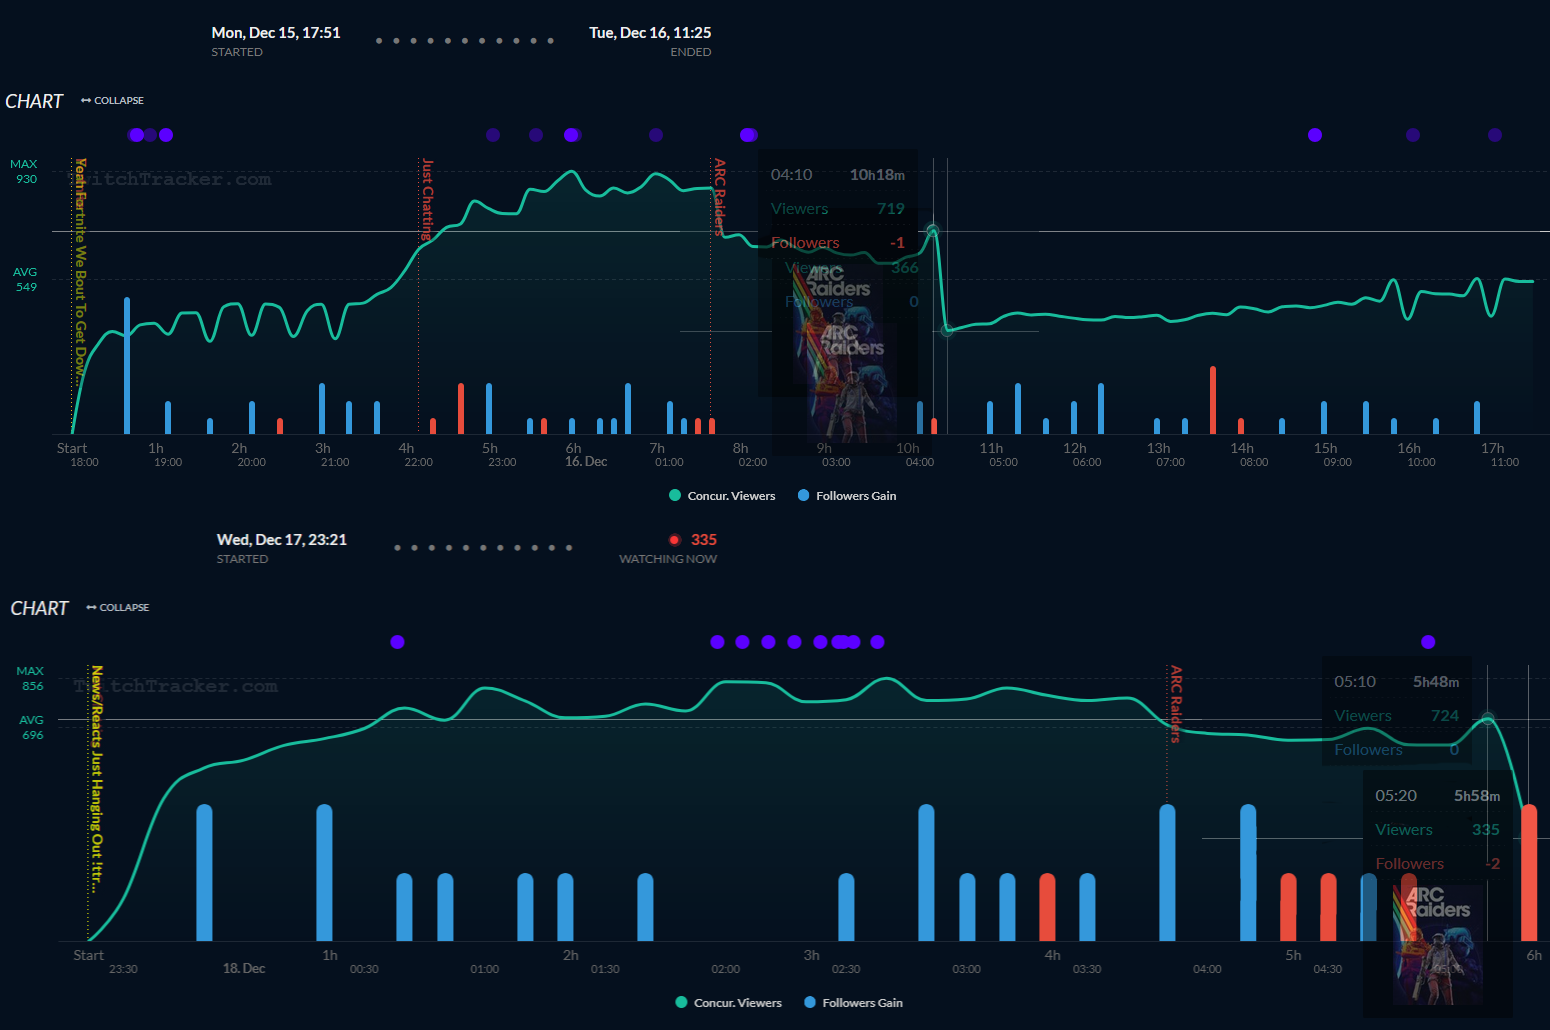Select purple dot nearest 8h in Dec 15 chart
This screenshot has width=1550, height=1030.
[748, 135]
